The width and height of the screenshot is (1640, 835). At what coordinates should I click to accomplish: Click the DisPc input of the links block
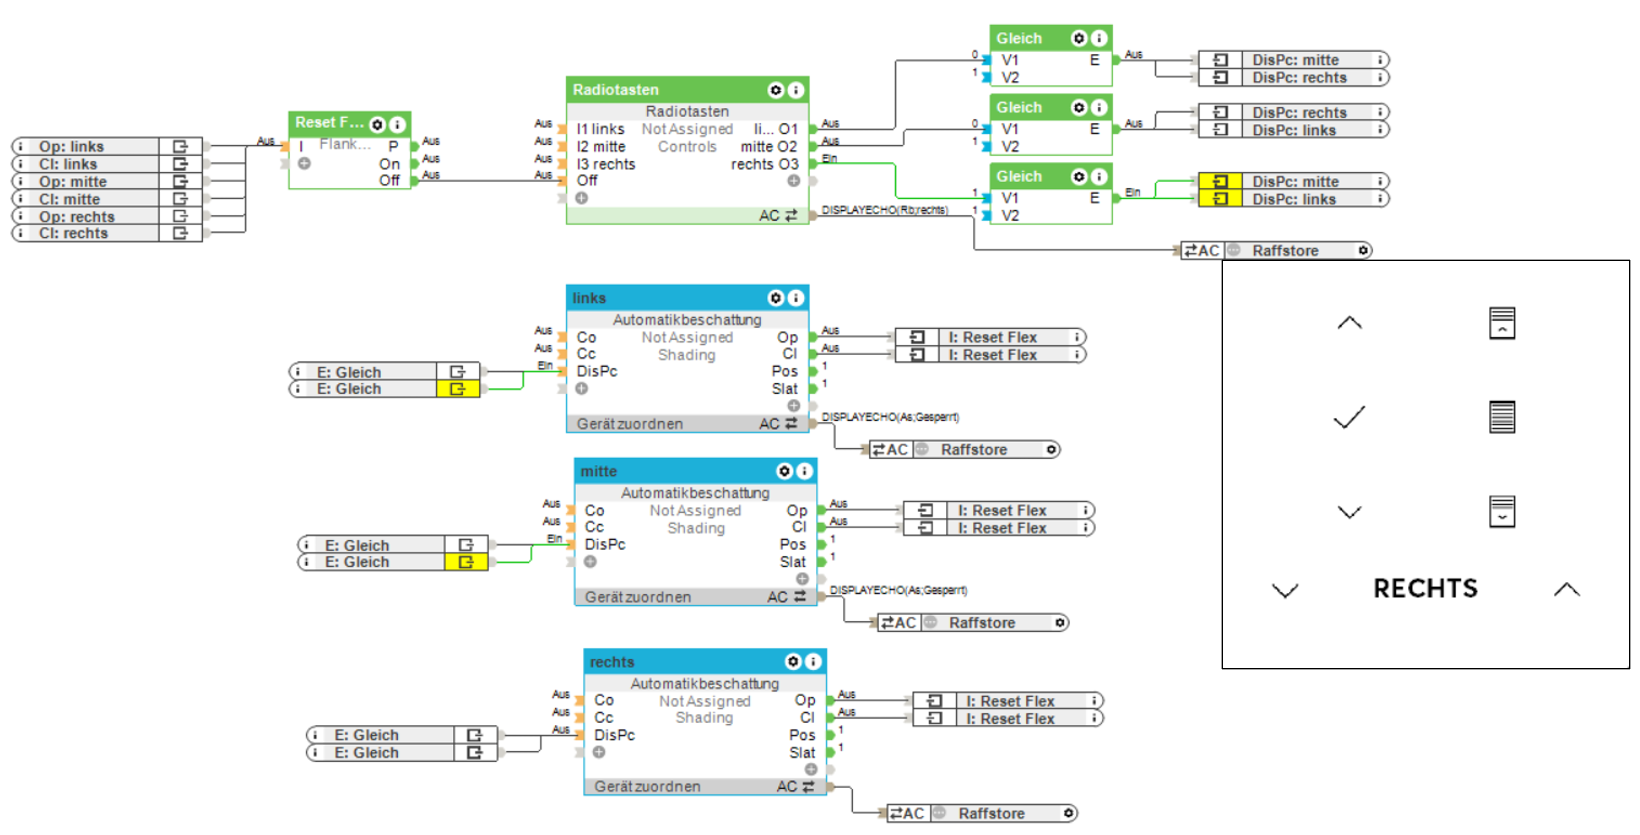[597, 371]
